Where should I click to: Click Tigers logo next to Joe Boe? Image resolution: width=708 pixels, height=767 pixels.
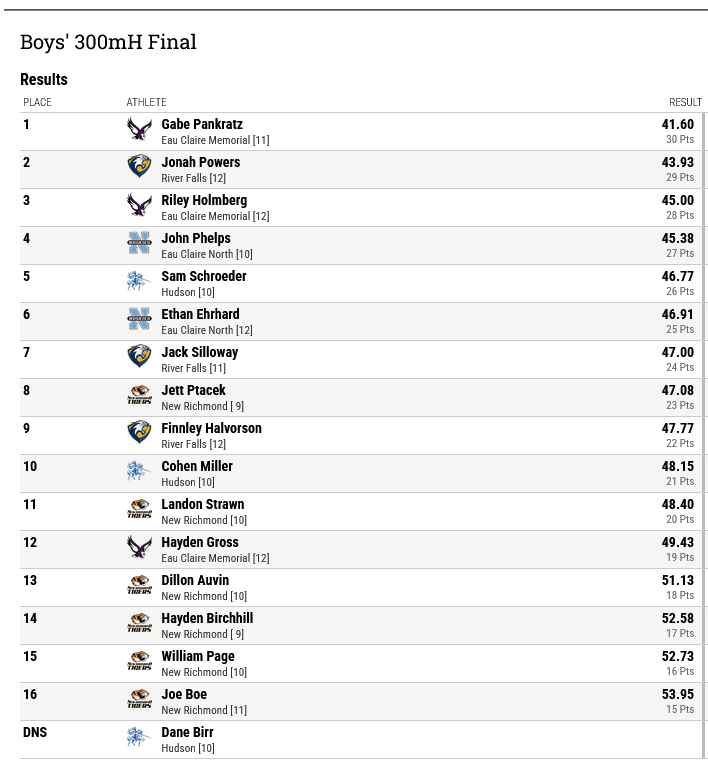click(139, 699)
